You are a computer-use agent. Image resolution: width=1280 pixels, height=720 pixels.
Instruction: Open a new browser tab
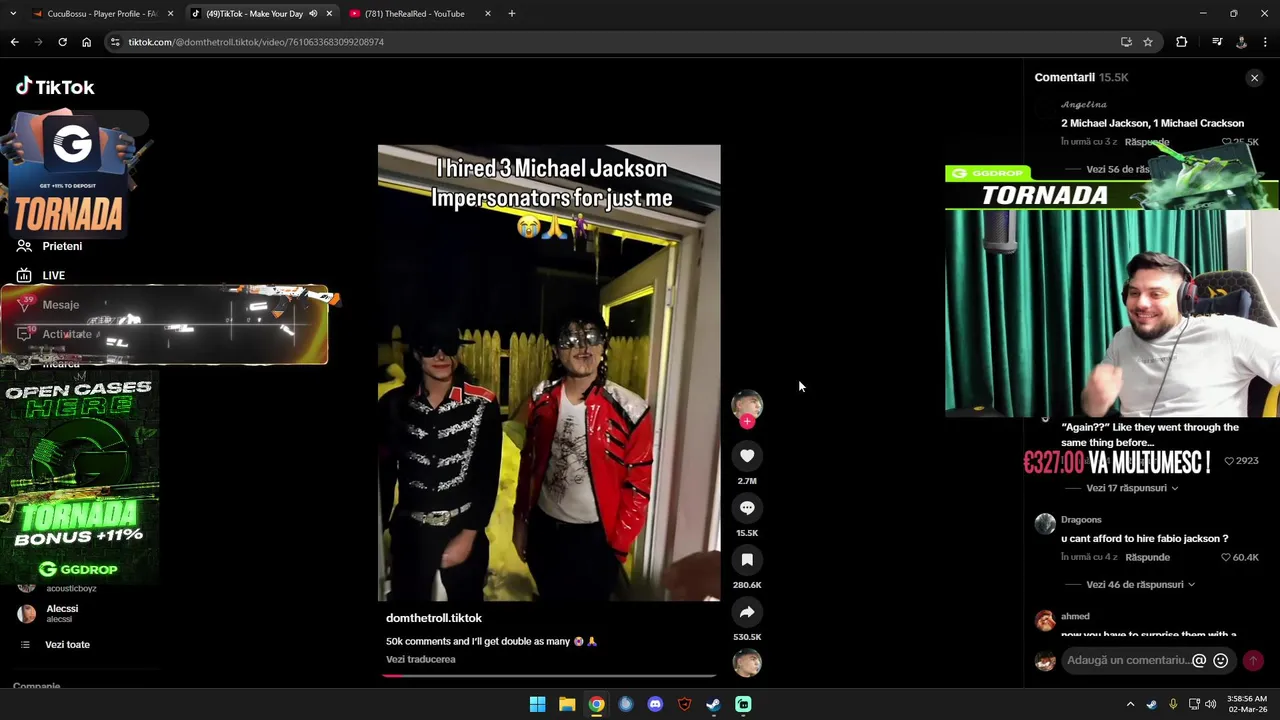pos(512,14)
